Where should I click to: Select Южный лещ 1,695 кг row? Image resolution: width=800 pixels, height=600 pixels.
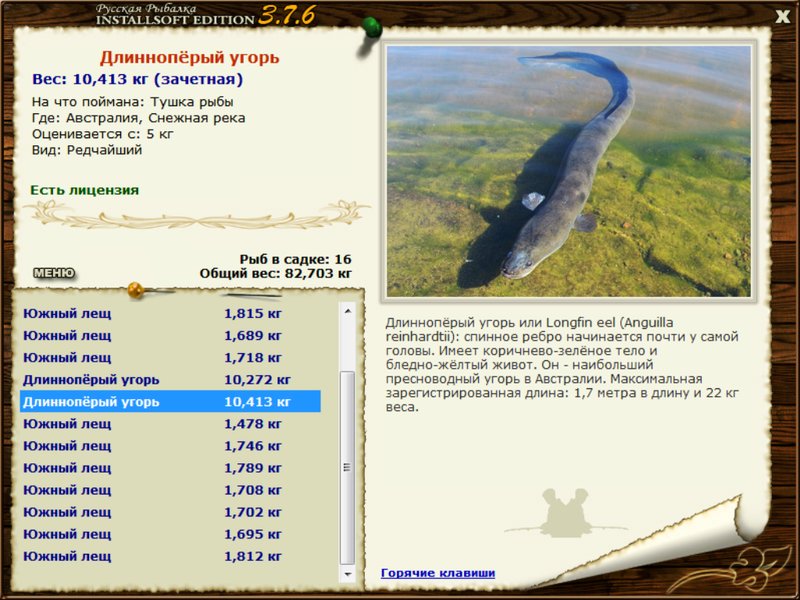pyautogui.click(x=170, y=534)
